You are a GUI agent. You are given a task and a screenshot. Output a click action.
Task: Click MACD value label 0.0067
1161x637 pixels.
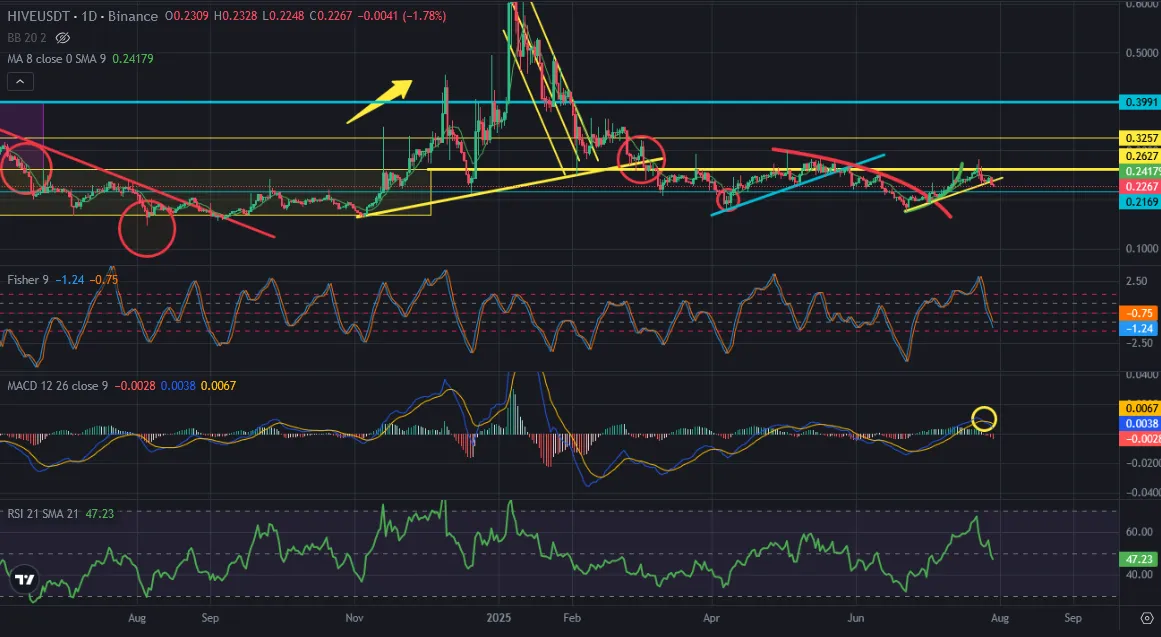tap(1140, 408)
